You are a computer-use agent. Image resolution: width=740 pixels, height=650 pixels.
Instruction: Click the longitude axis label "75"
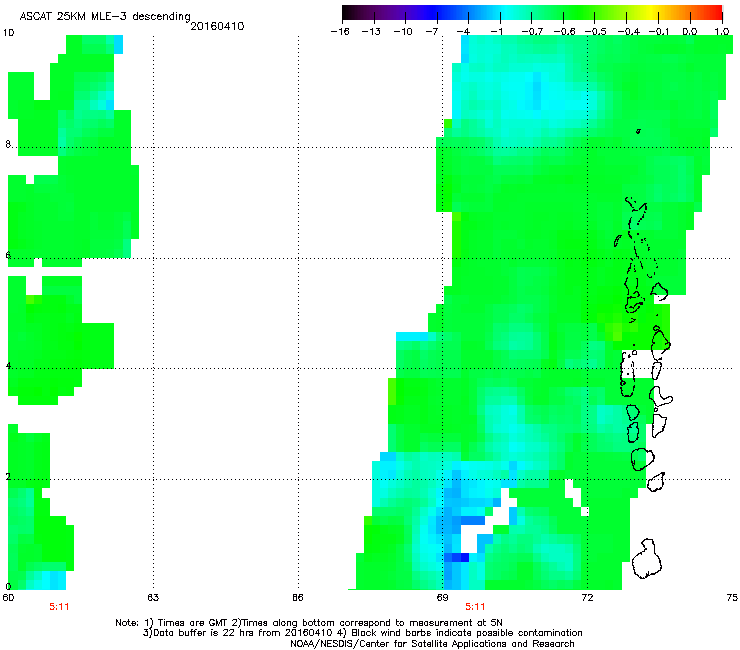click(x=732, y=598)
